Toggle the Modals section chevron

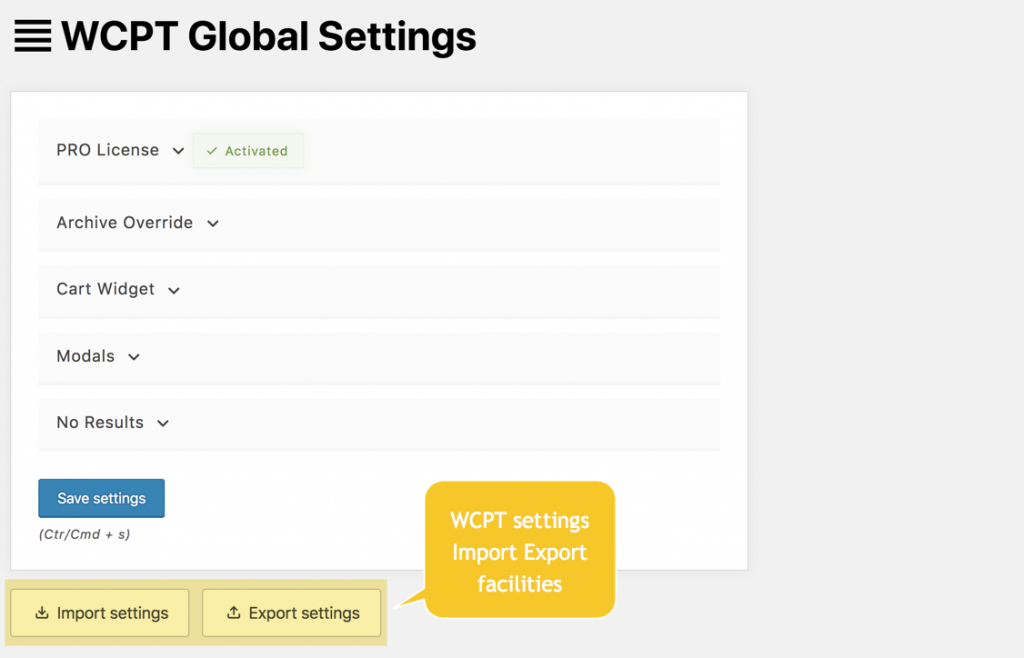coord(134,357)
